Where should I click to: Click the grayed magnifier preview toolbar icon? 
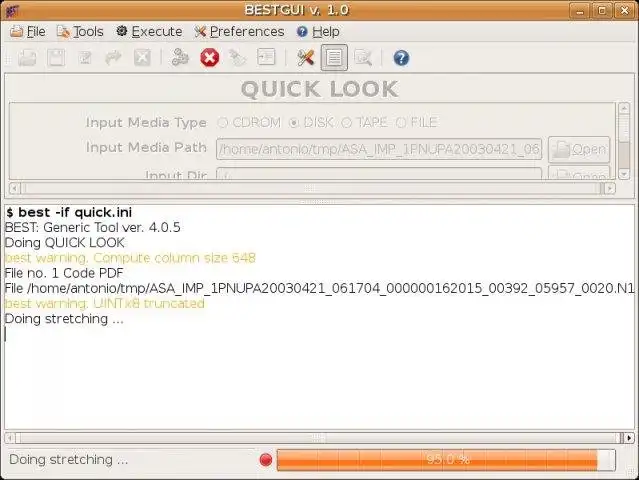click(363, 58)
